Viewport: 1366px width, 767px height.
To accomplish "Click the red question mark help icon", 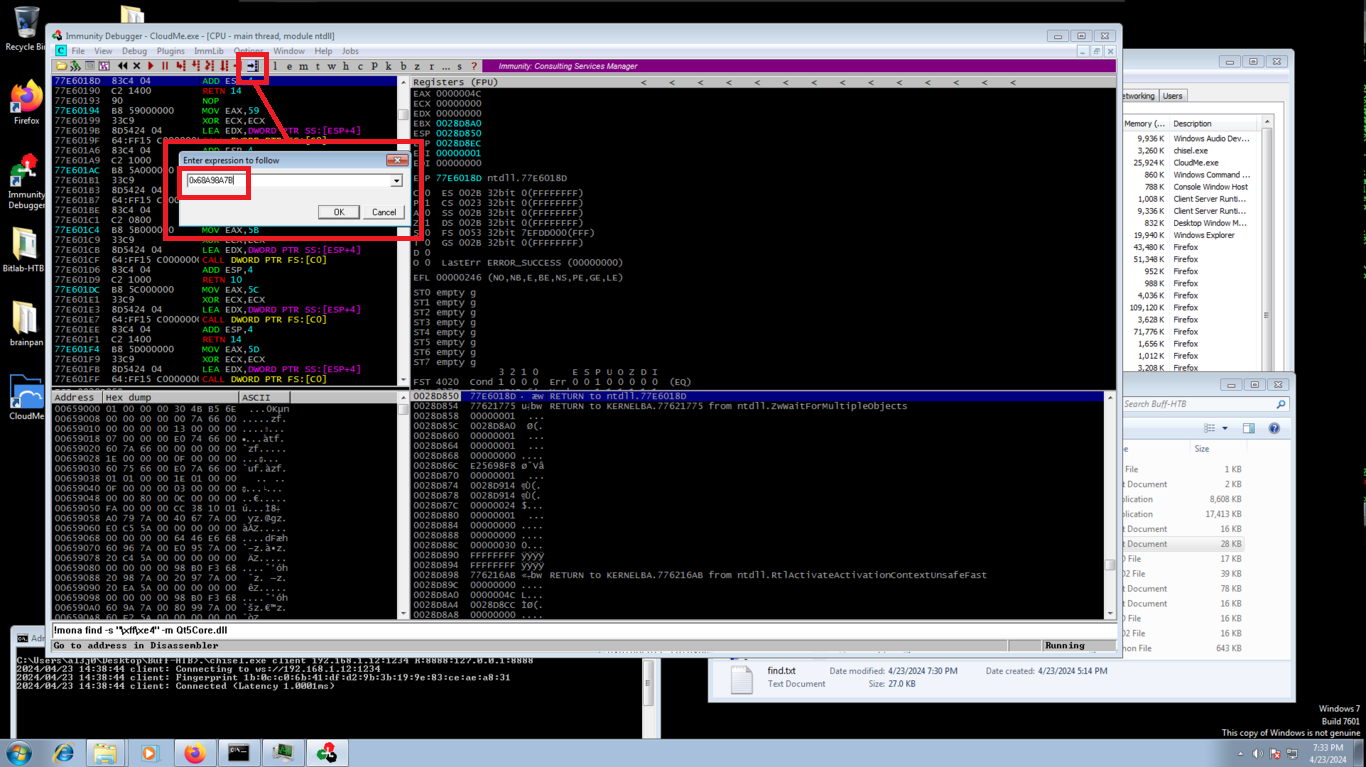I will coord(474,66).
